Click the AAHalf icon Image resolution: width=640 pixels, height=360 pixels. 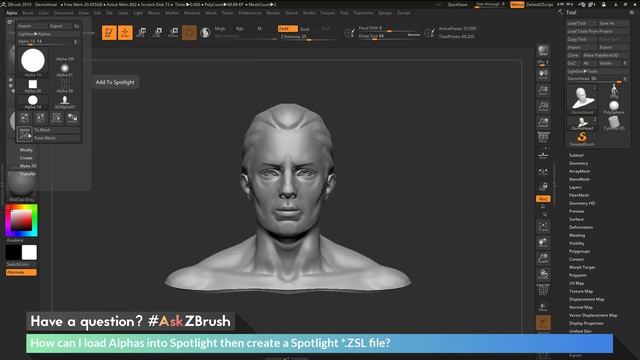tap(543, 122)
